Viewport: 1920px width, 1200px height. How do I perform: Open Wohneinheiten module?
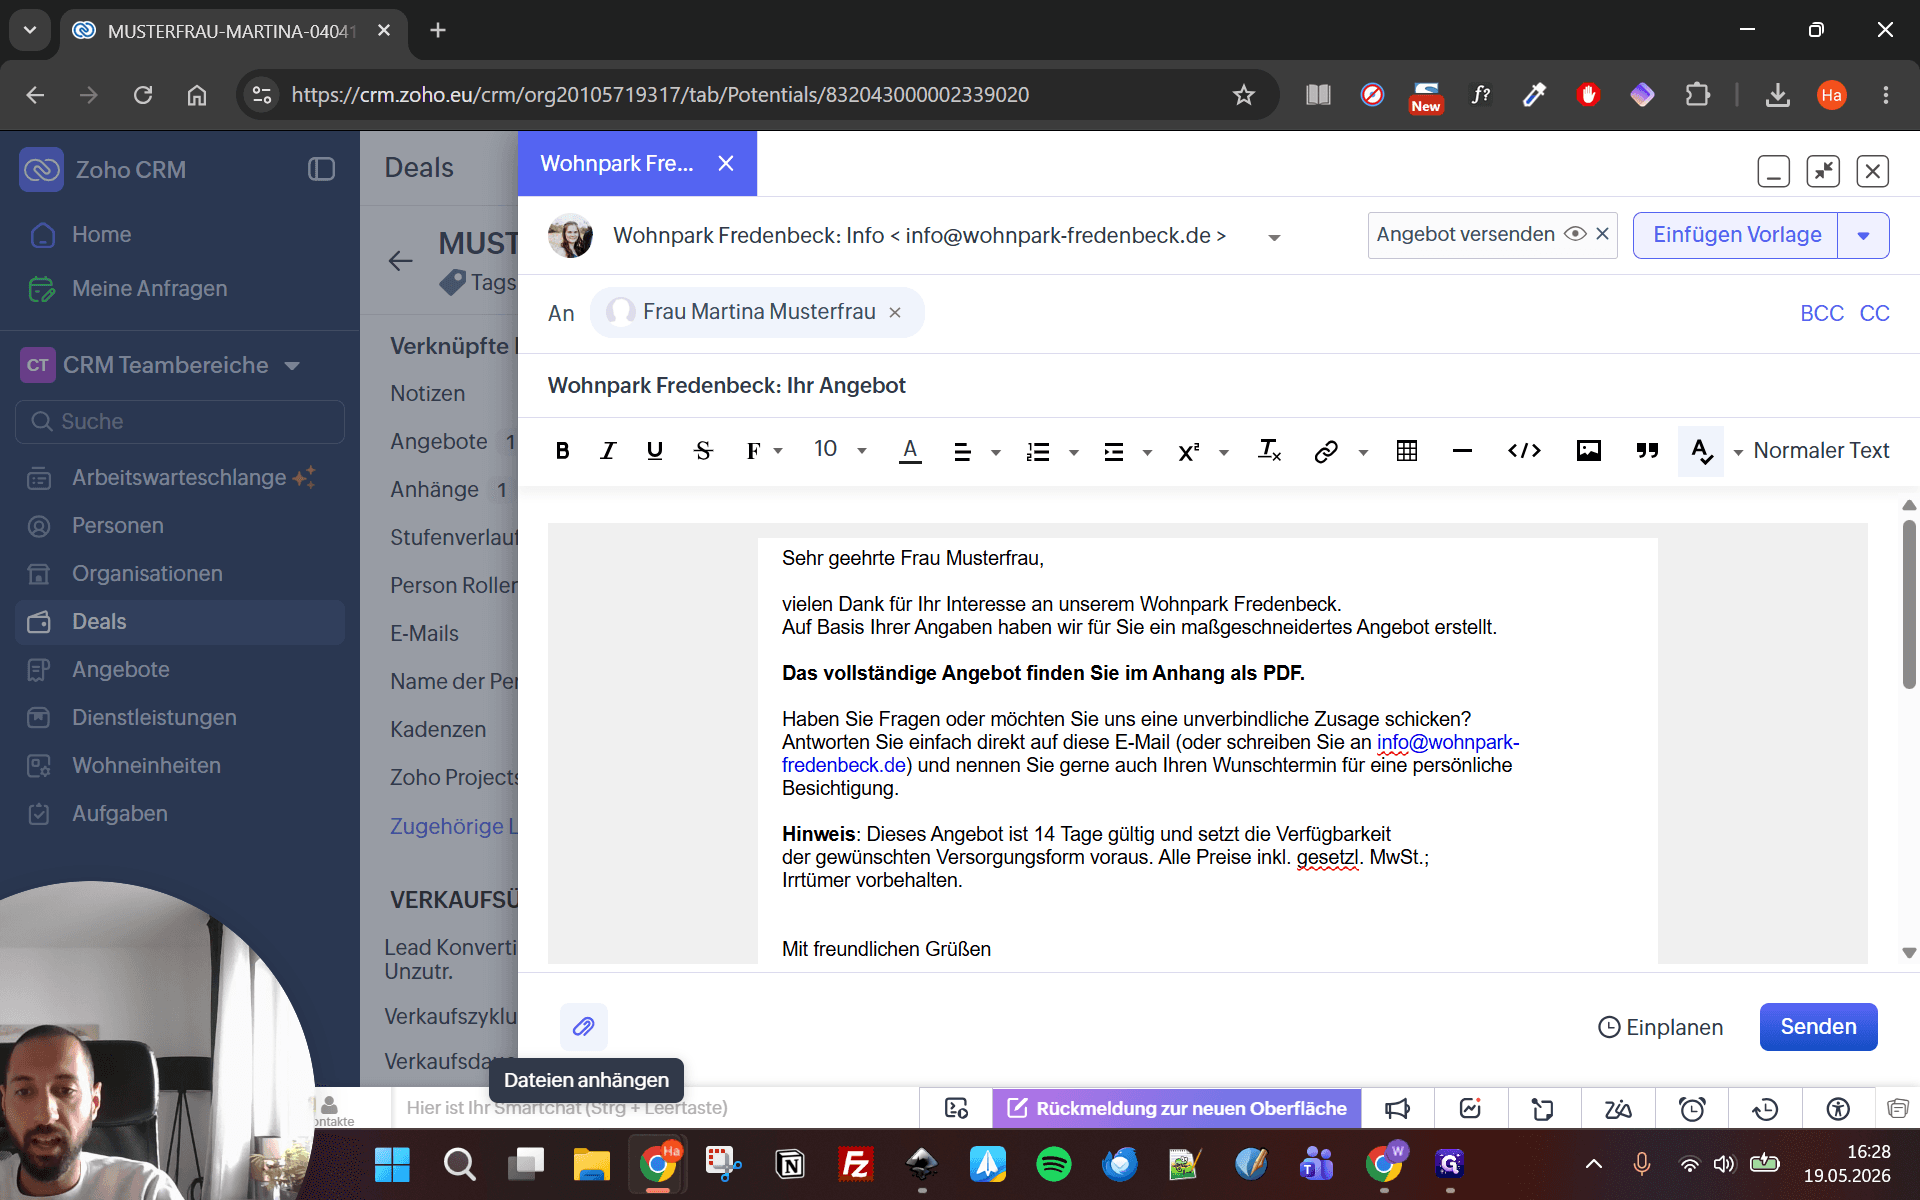pos(146,765)
